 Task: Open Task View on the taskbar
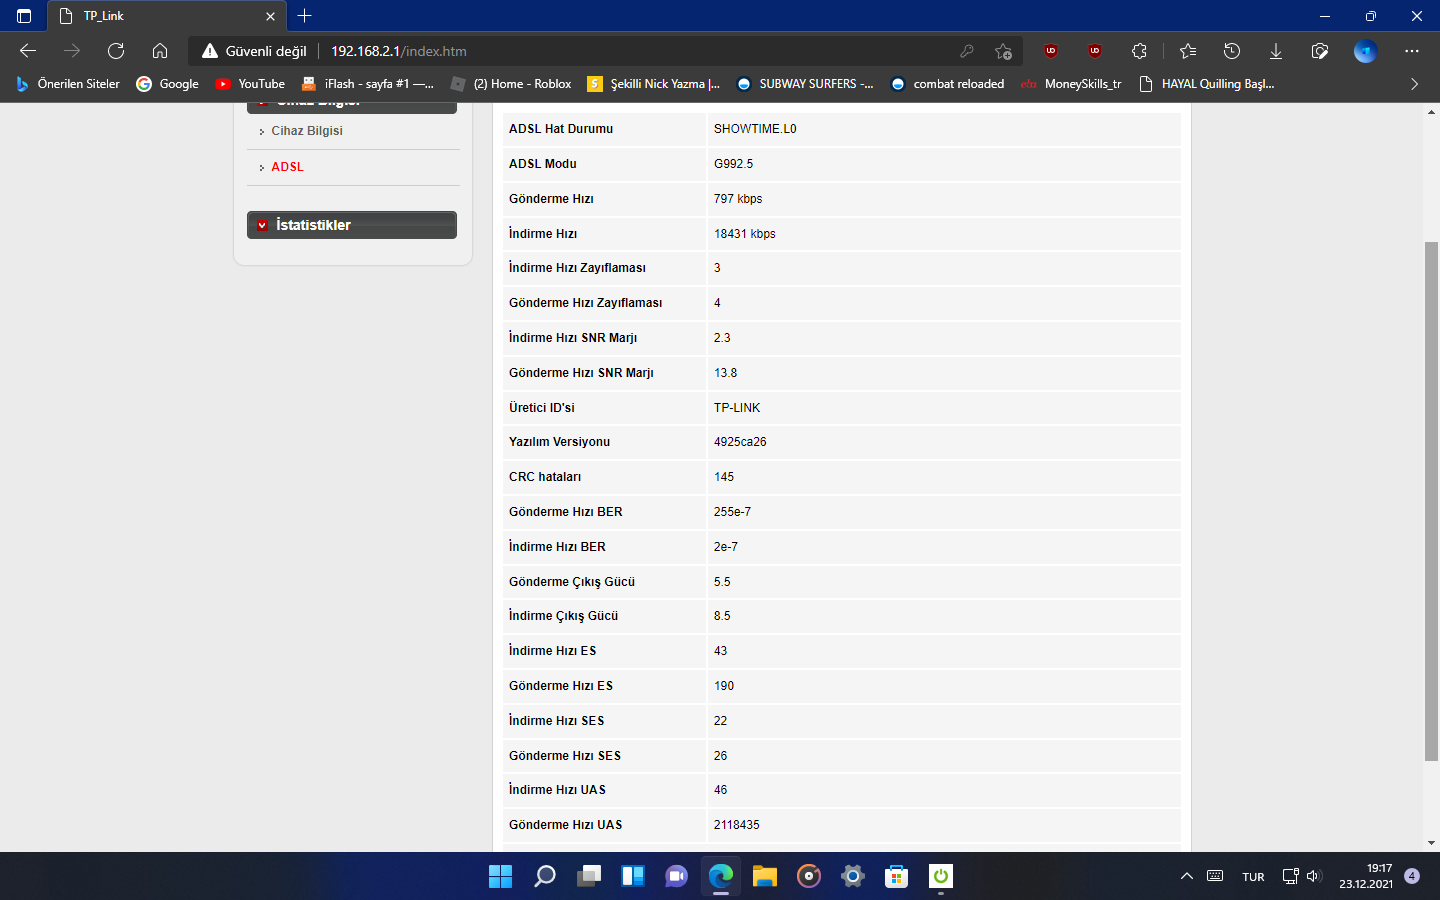click(588, 877)
